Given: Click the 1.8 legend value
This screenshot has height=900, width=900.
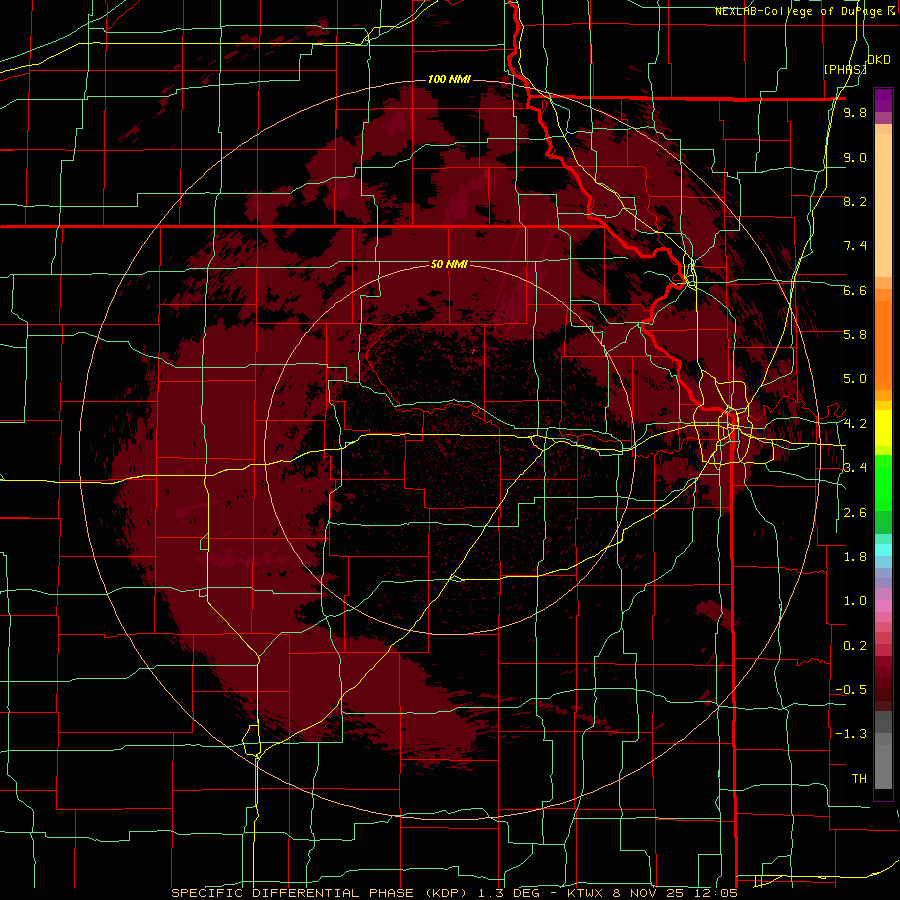Looking at the screenshot, I should point(855,557).
